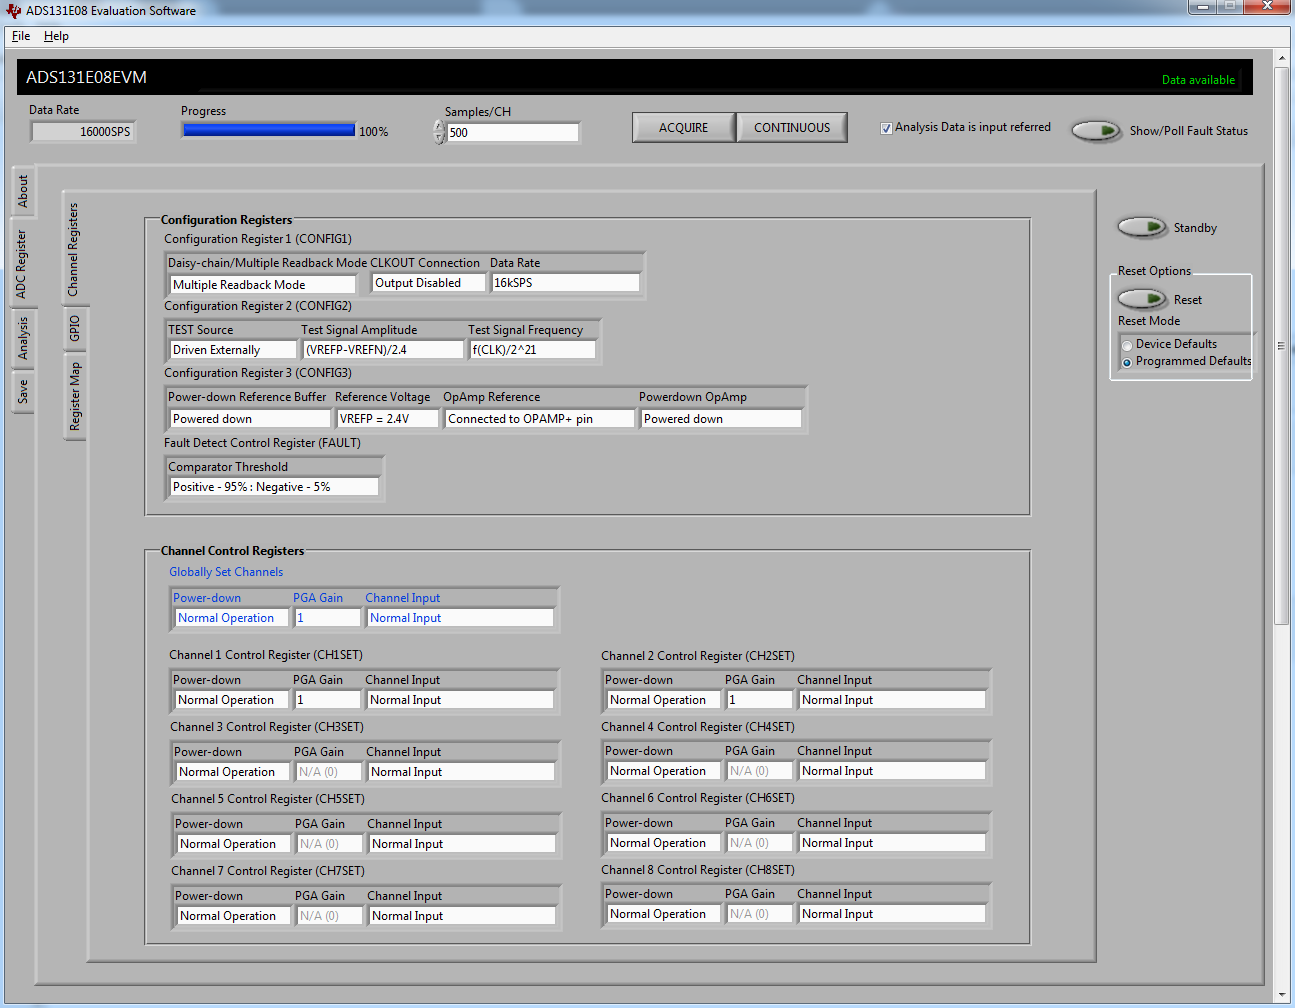Open Channel 3 Power-down dropdown

point(233,772)
